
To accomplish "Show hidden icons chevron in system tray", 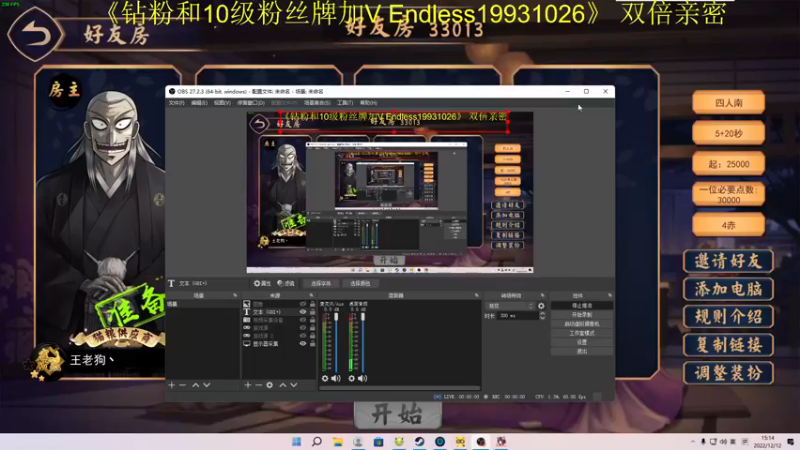I will point(693,442).
